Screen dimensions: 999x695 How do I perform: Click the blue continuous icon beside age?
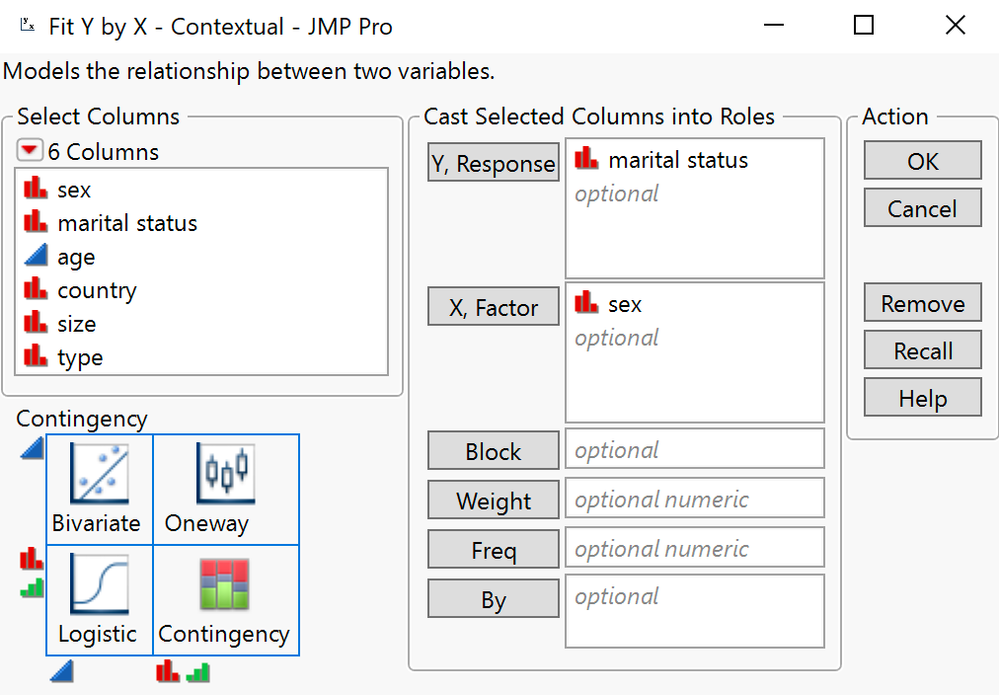tap(35, 256)
